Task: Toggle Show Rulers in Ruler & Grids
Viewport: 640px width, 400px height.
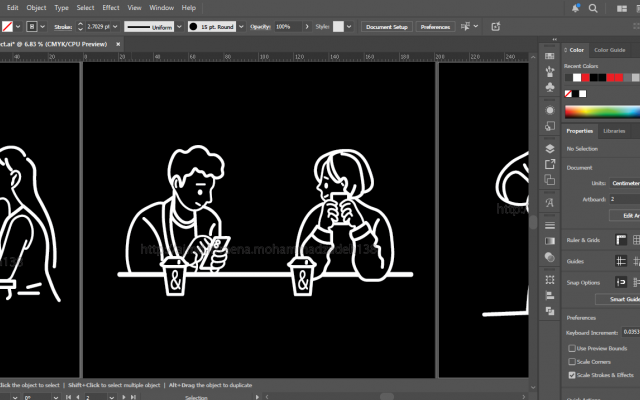Action: click(621, 240)
